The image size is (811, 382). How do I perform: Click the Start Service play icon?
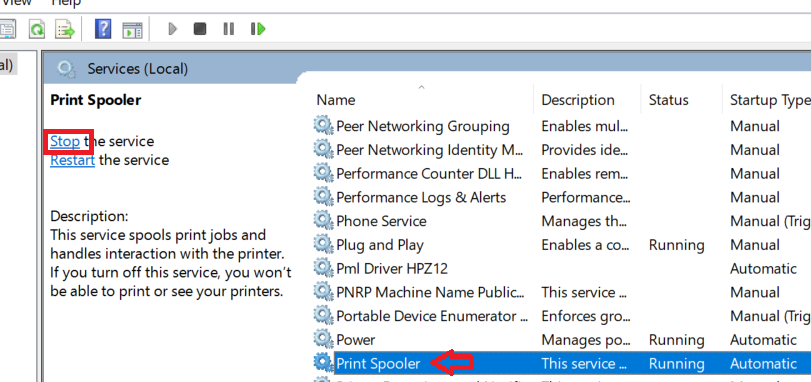click(x=173, y=28)
